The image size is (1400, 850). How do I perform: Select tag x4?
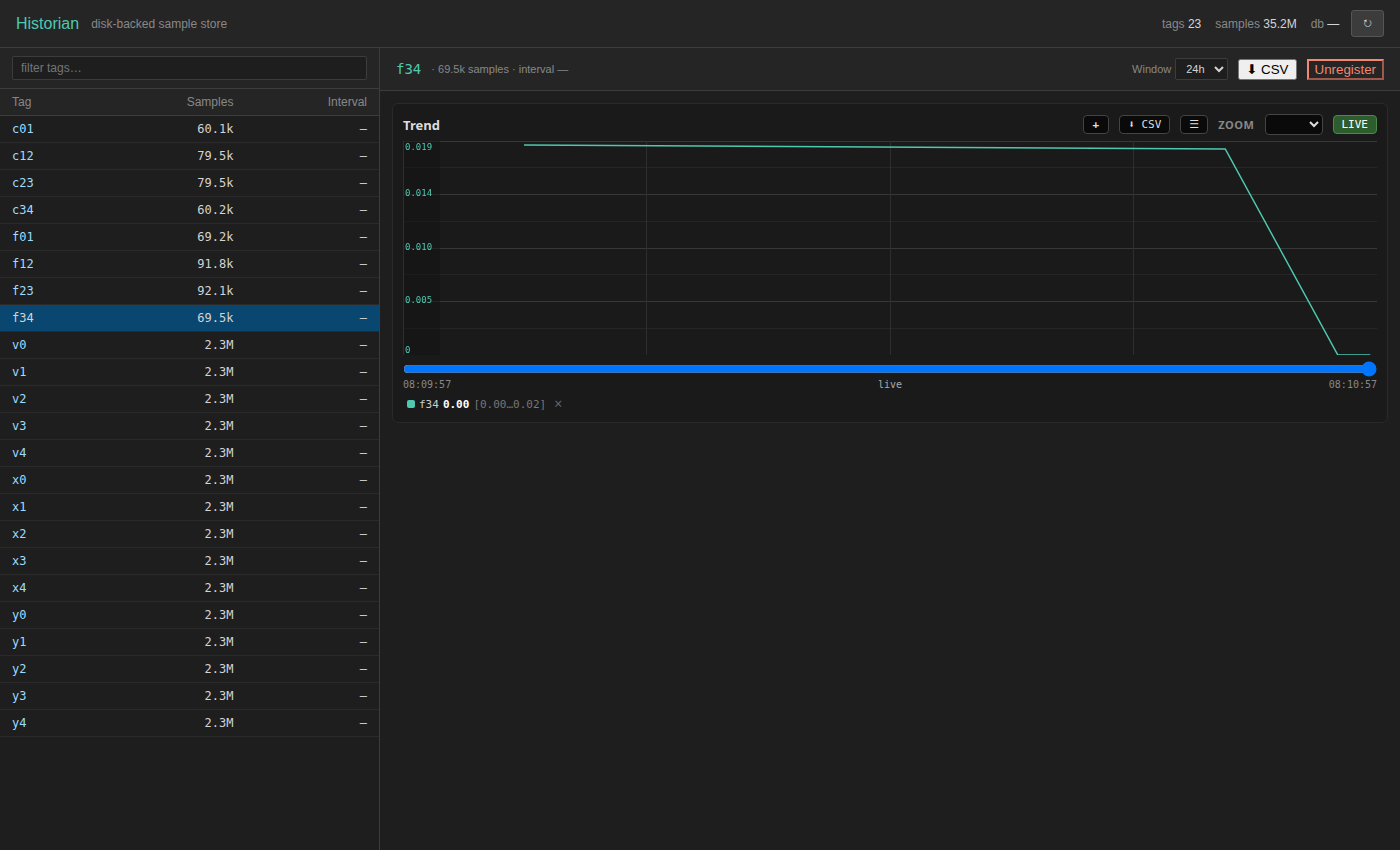tap(189, 588)
